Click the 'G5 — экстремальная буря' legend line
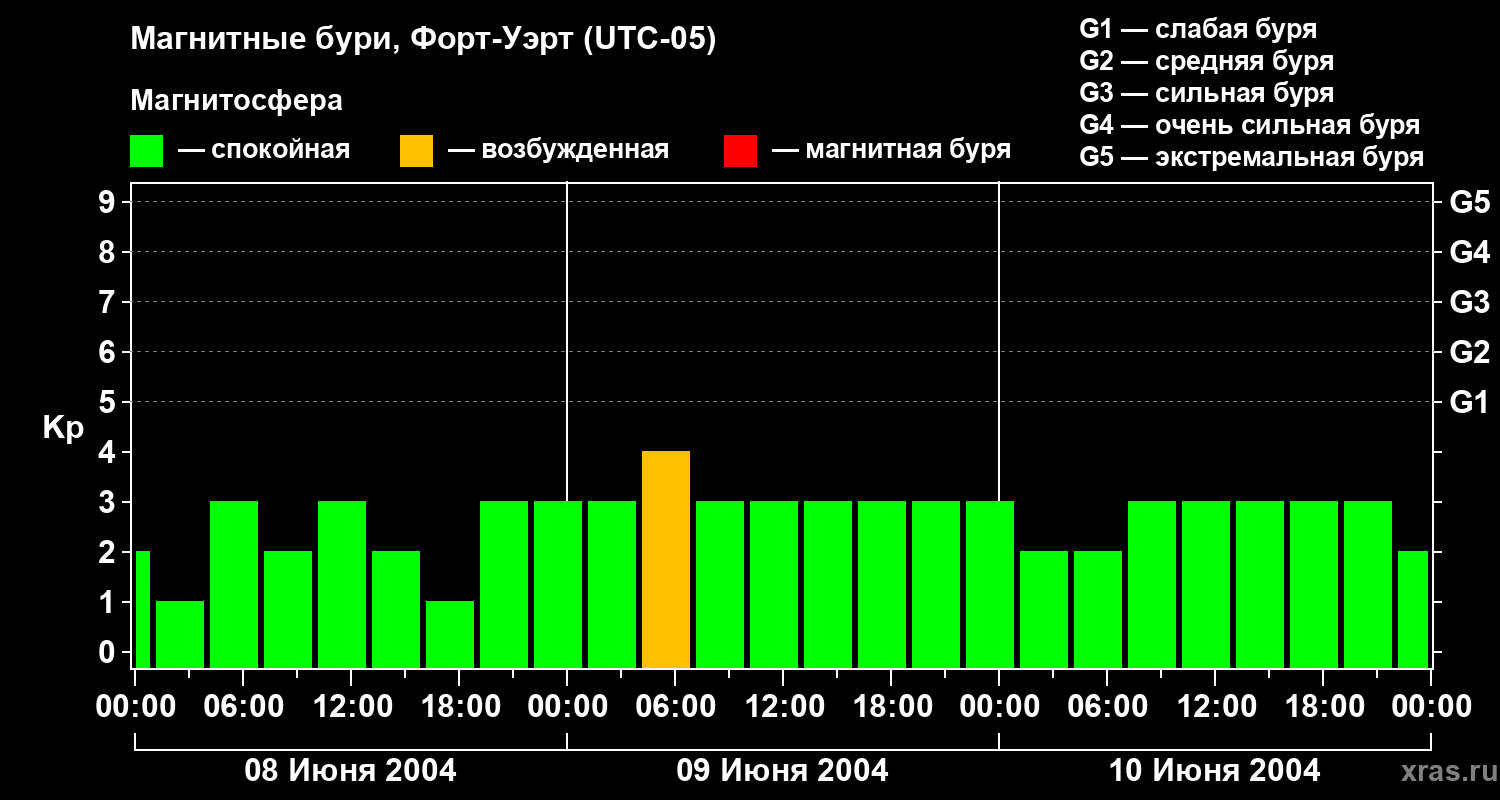1500x800 pixels. click(x=1252, y=157)
